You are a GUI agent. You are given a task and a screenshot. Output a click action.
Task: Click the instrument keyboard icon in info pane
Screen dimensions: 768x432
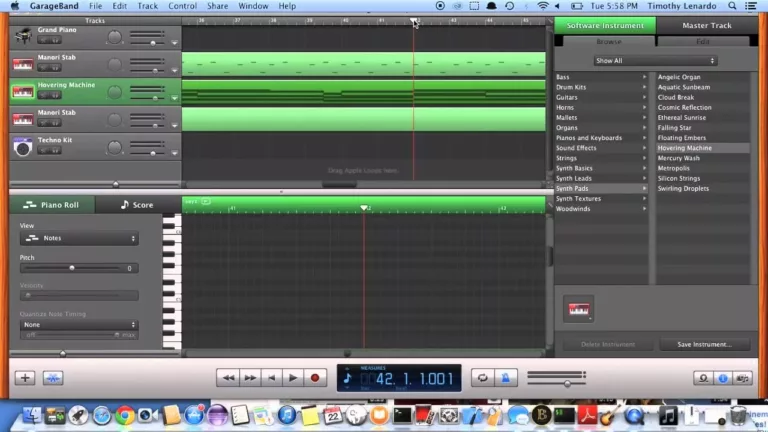coord(578,309)
